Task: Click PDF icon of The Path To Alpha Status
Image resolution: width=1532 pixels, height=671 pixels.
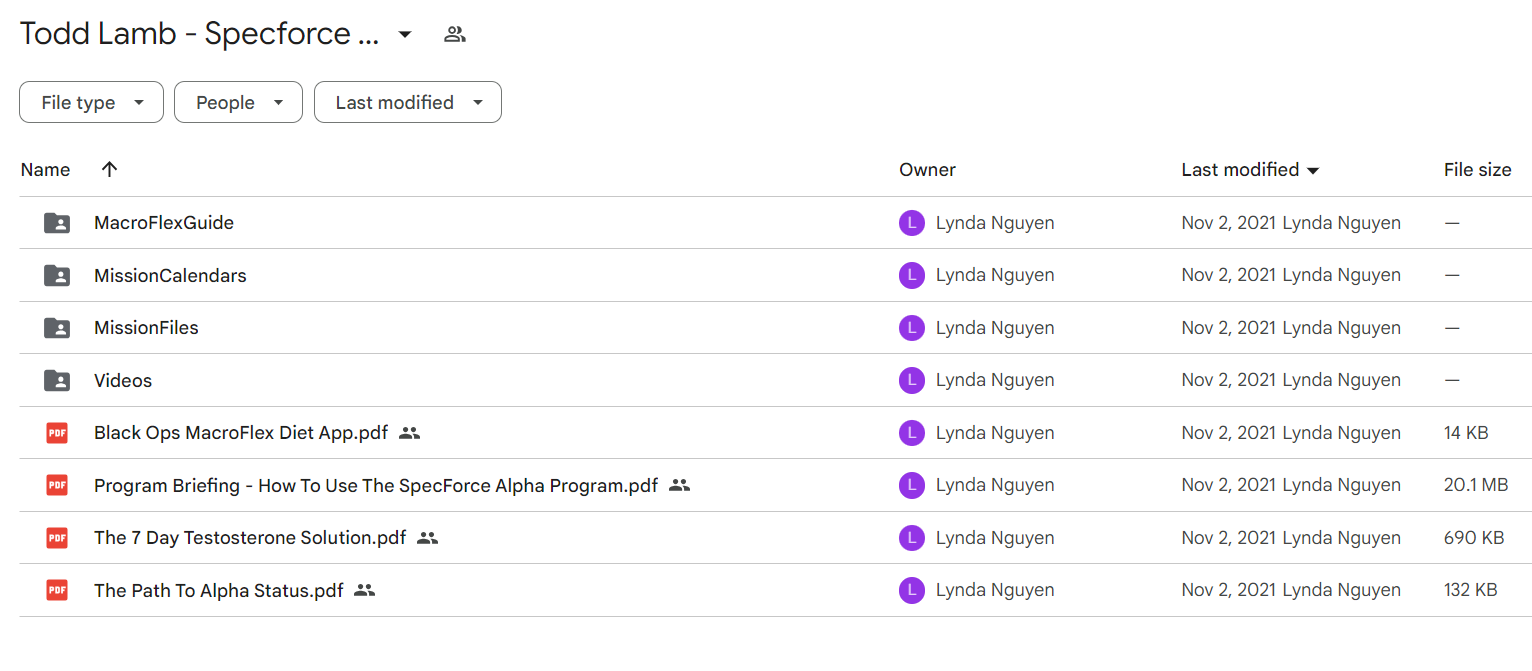Action: click(57, 590)
